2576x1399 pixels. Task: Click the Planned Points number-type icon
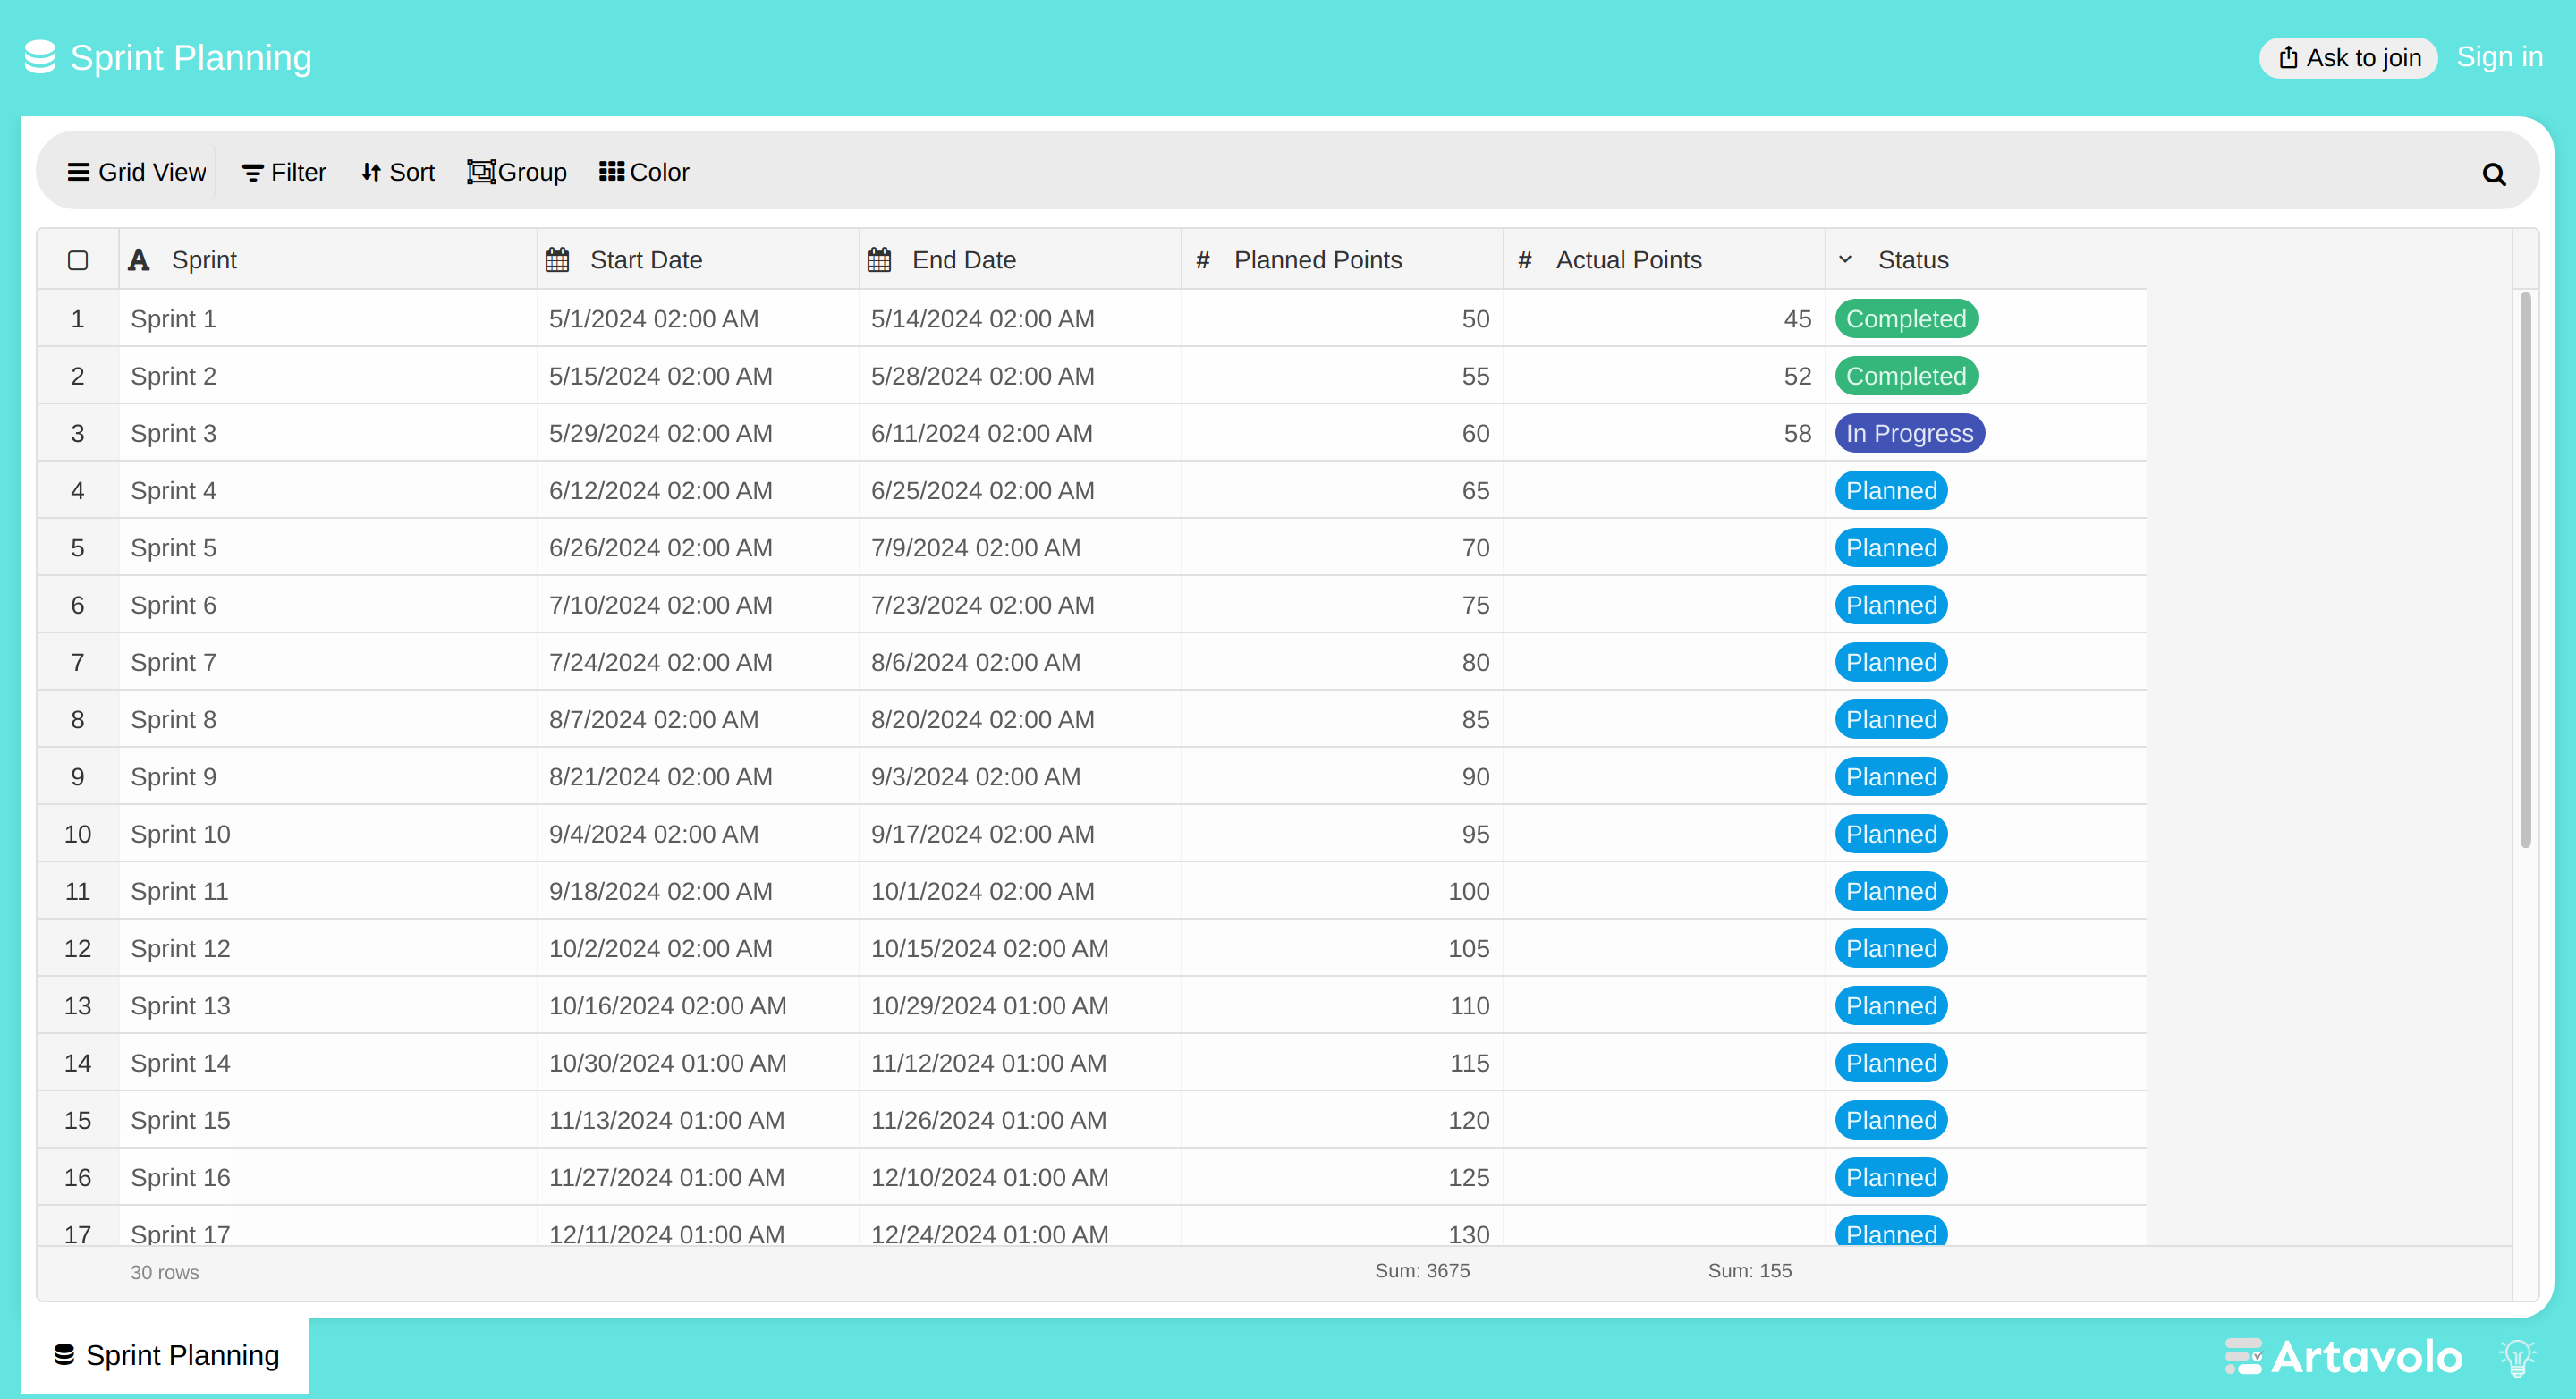(x=1203, y=260)
